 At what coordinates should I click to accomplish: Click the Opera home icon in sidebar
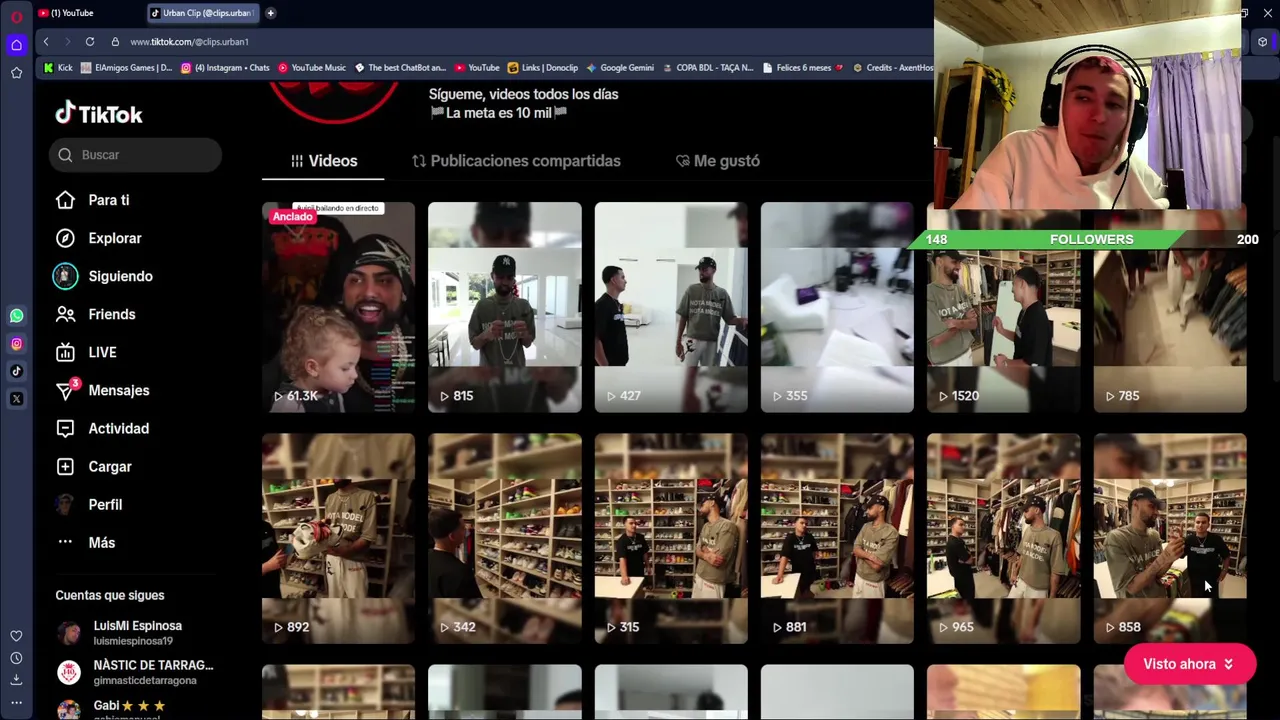pos(16,45)
